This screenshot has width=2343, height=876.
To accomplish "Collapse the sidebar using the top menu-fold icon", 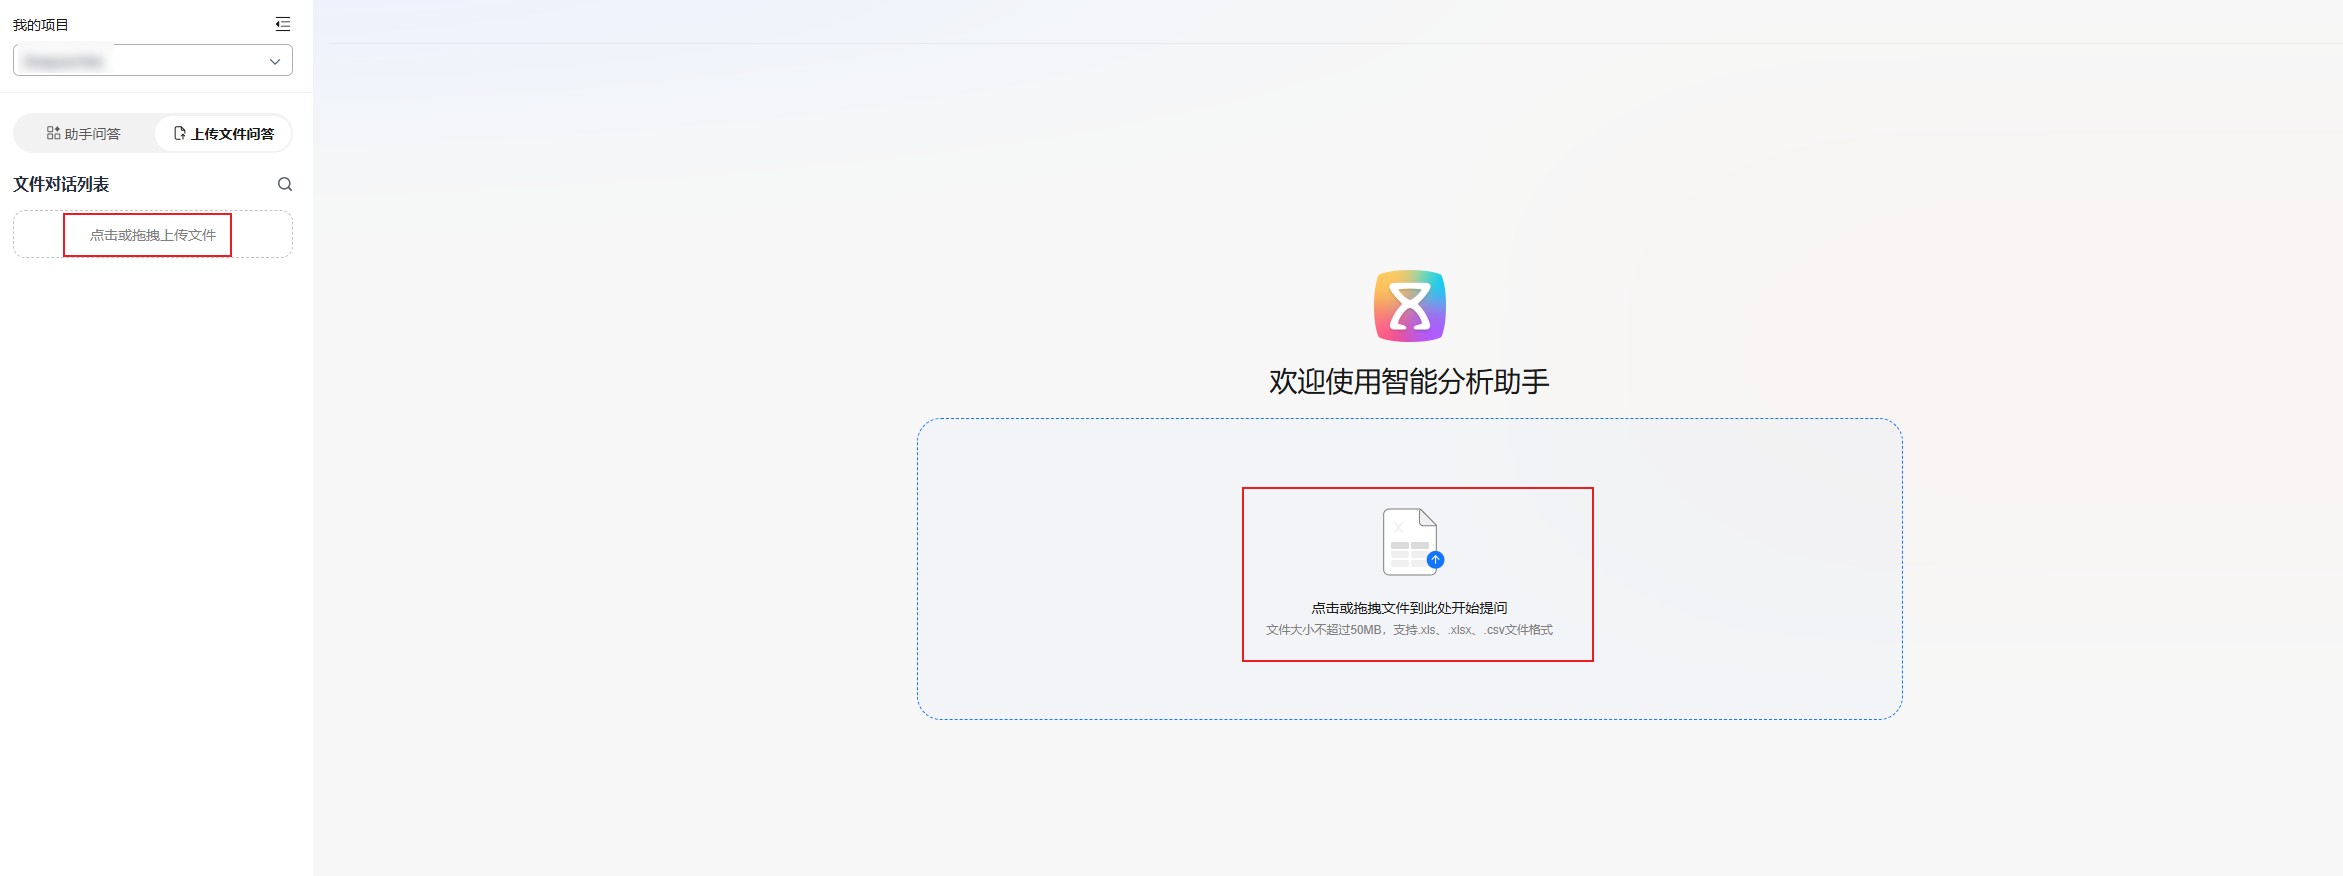I will click(283, 24).
